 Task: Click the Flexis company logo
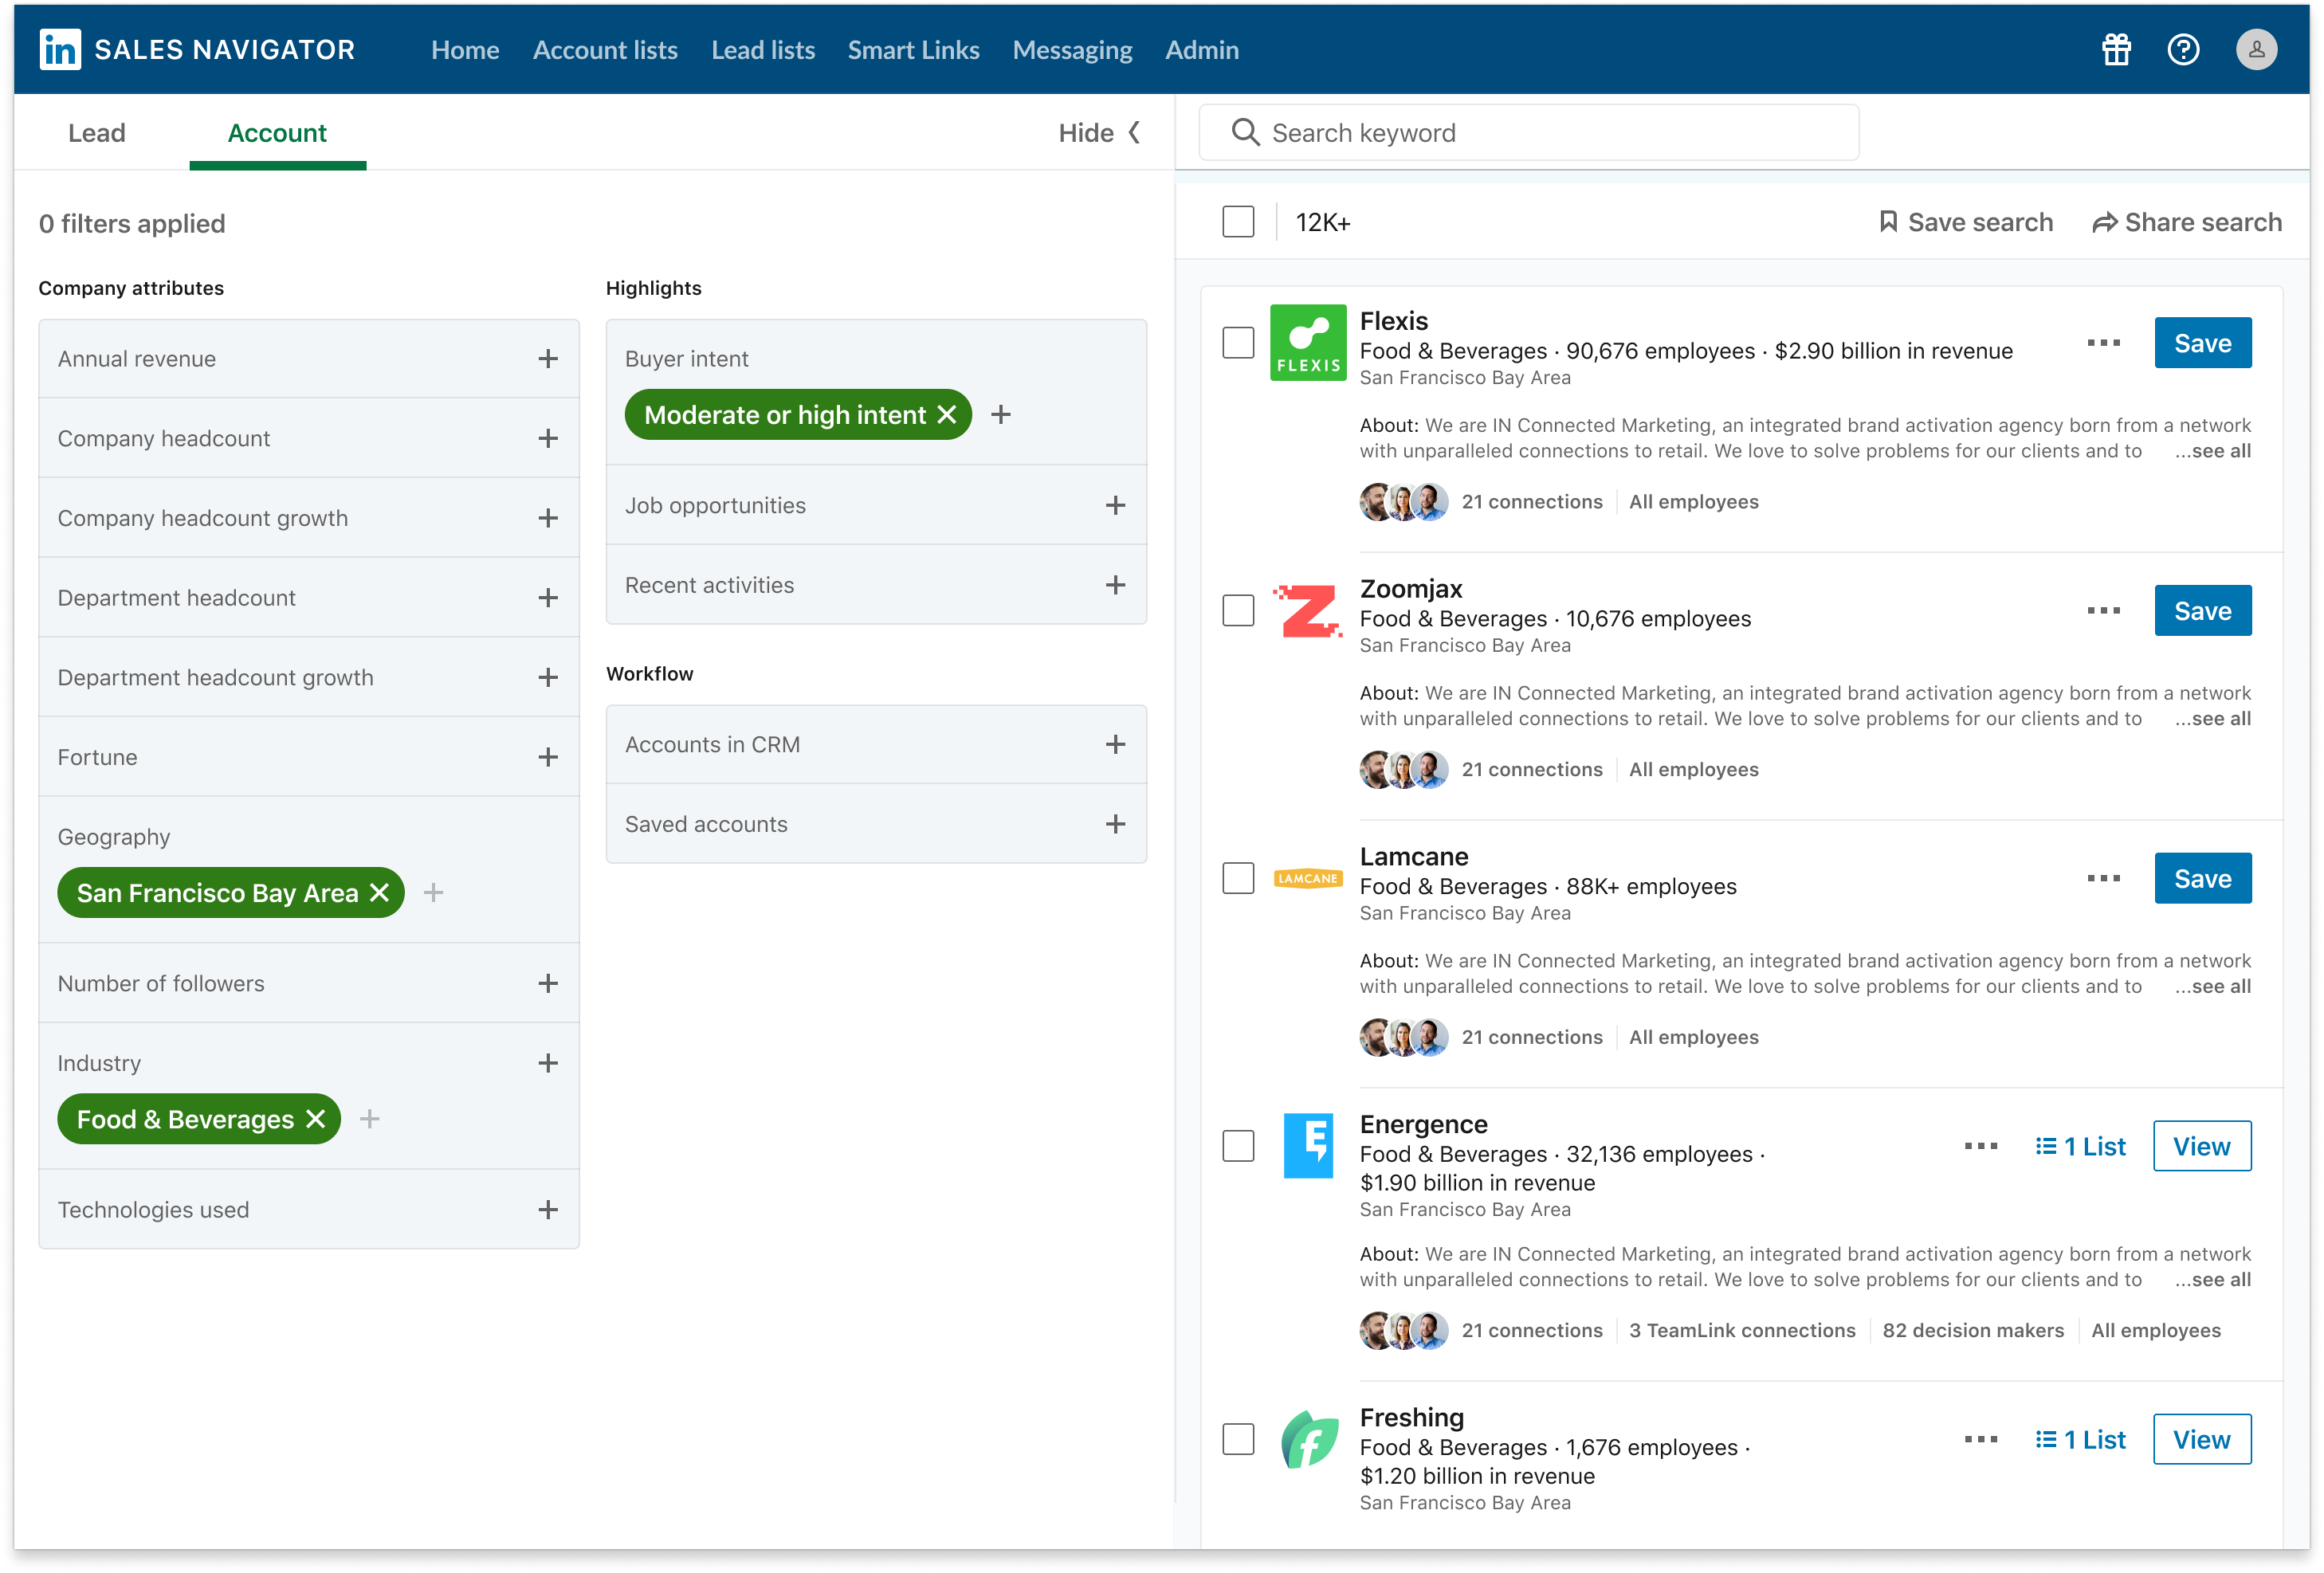click(1308, 343)
